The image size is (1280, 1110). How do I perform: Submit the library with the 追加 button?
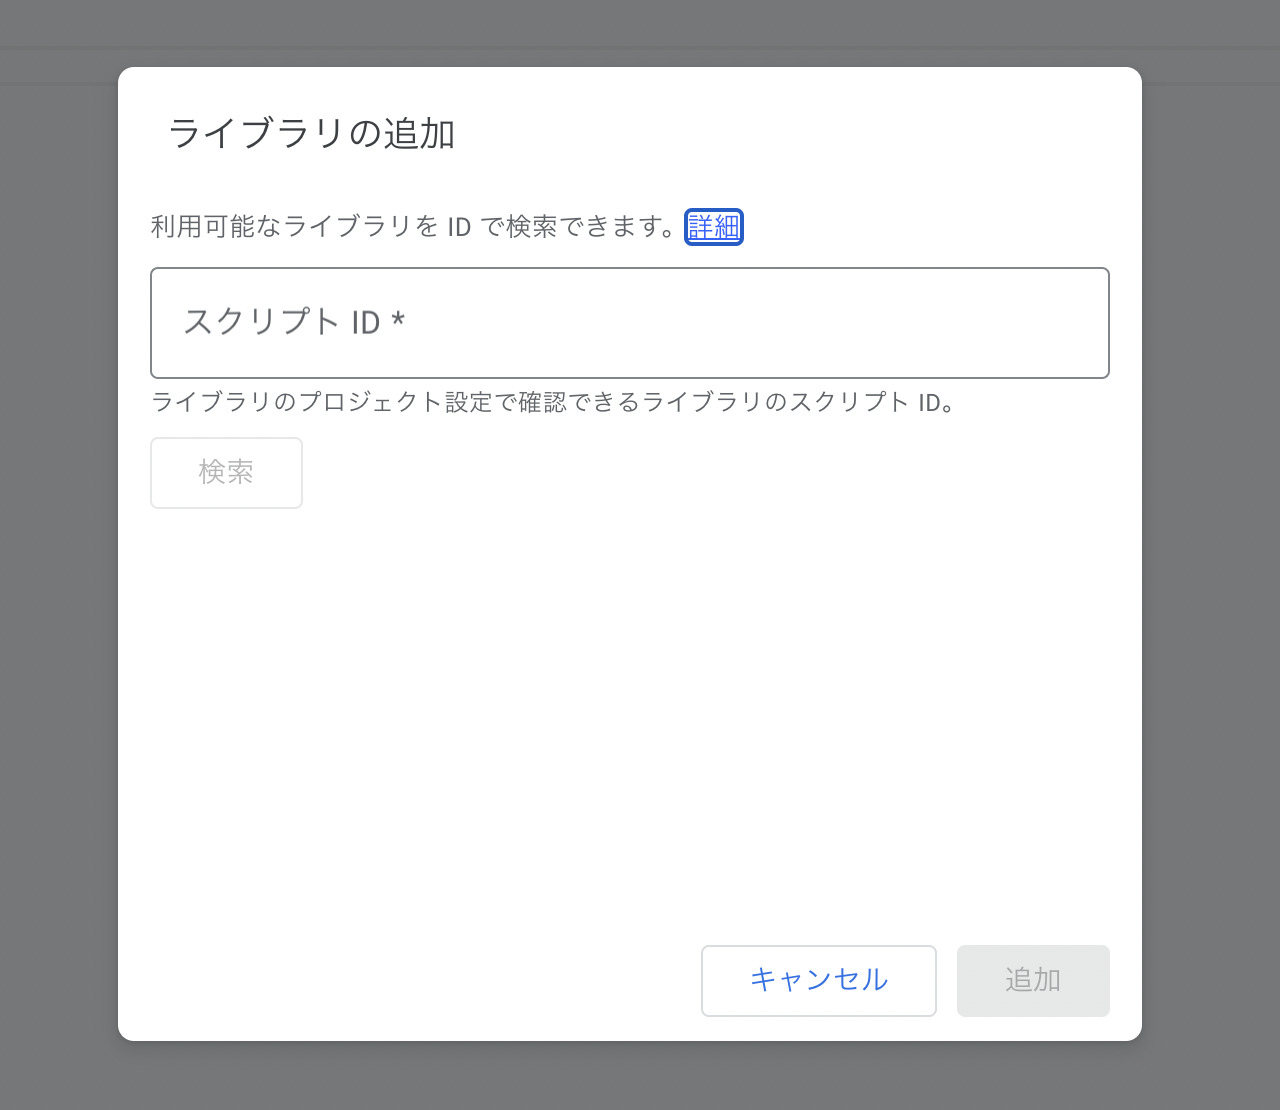(x=1032, y=981)
